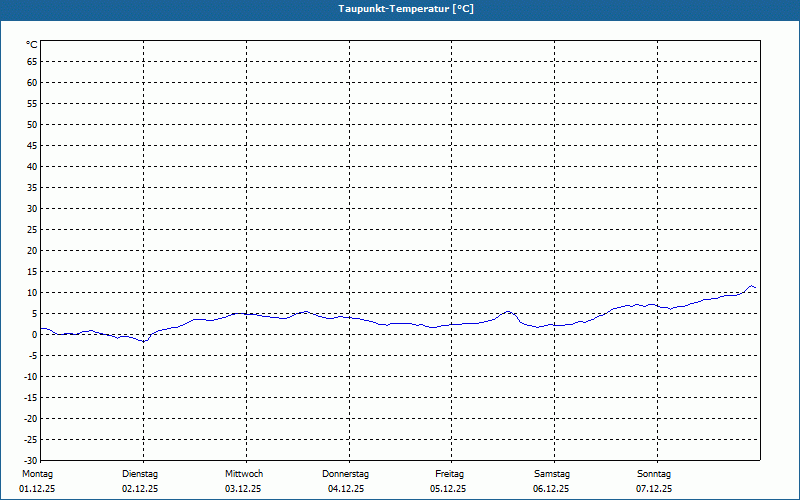Click the 30 value on the y-axis
800x500 pixels.
click(x=32, y=209)
